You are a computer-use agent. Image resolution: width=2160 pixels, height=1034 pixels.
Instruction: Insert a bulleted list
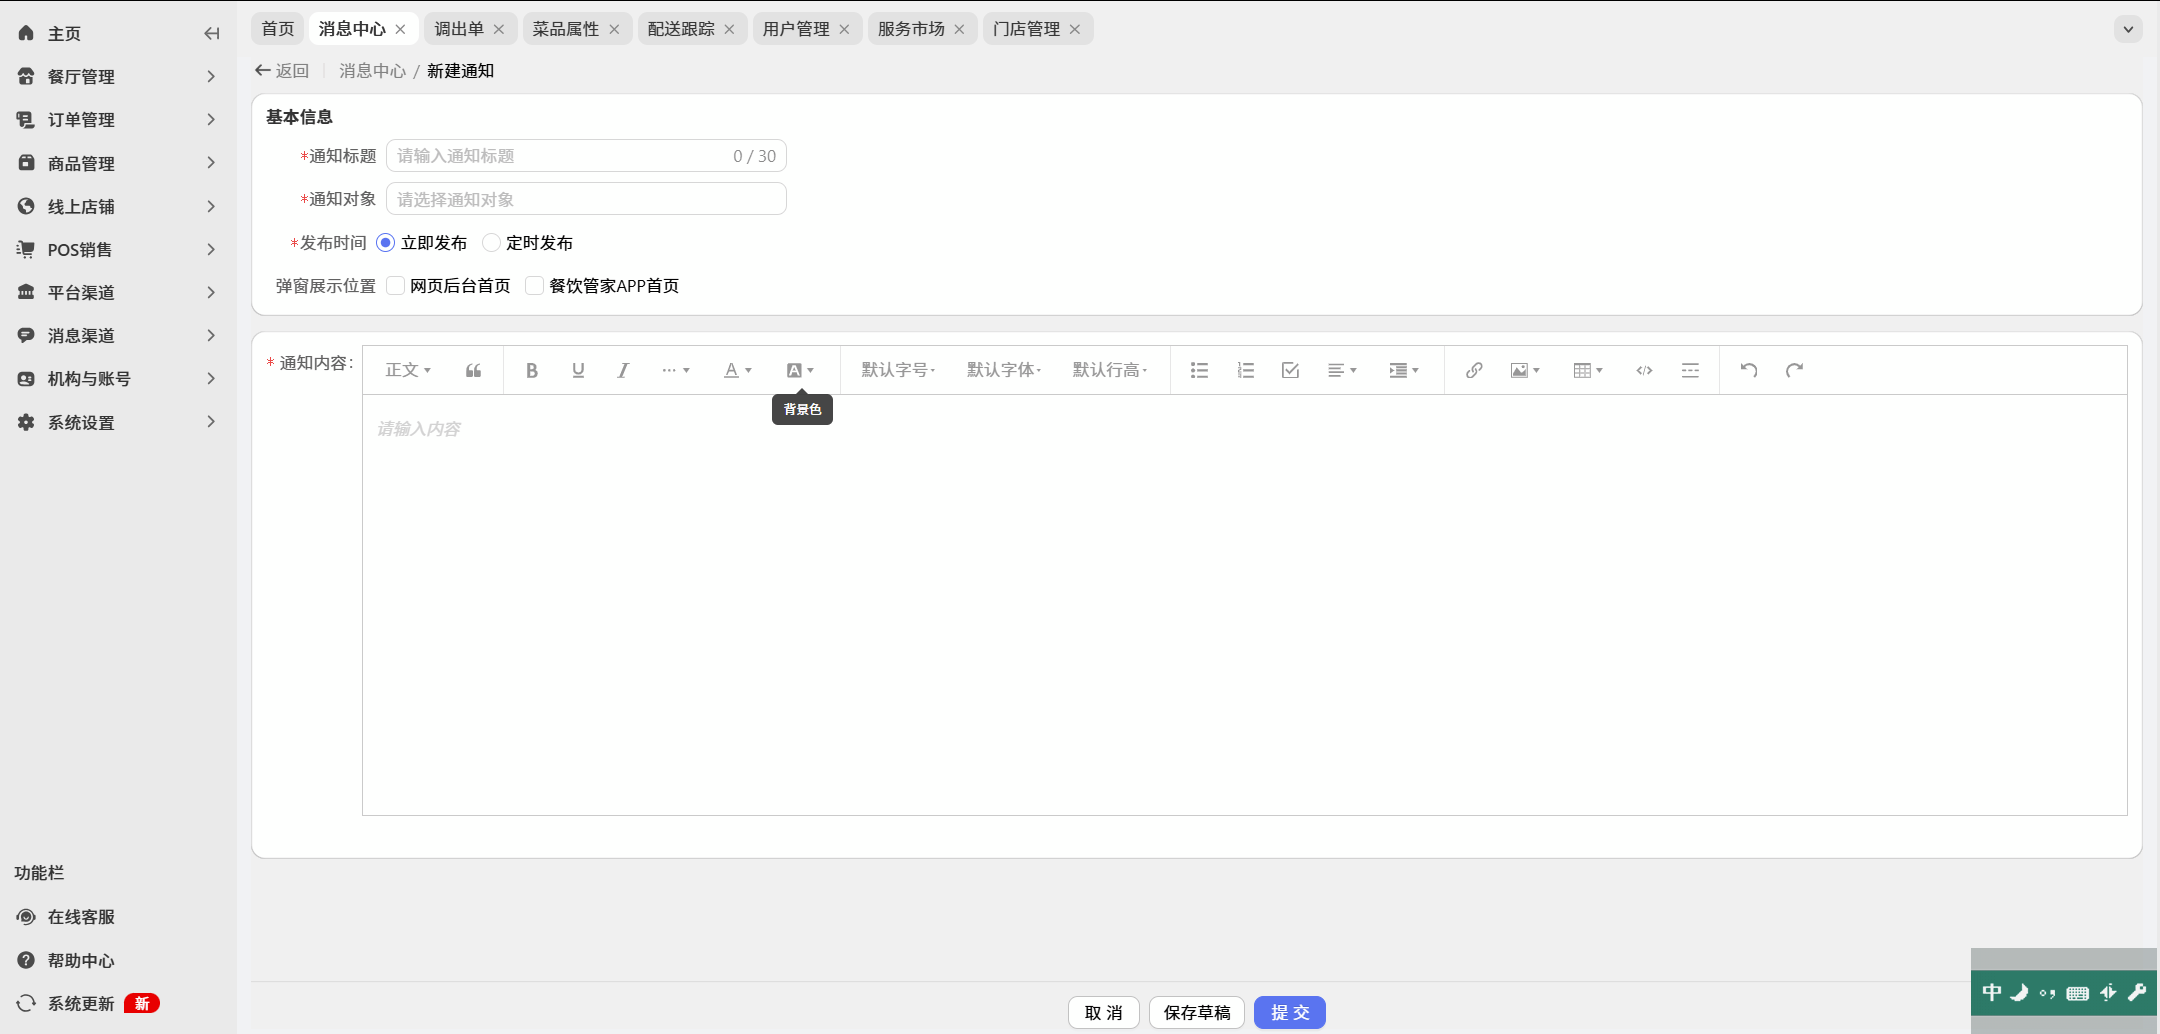[x=1199, y=370]
